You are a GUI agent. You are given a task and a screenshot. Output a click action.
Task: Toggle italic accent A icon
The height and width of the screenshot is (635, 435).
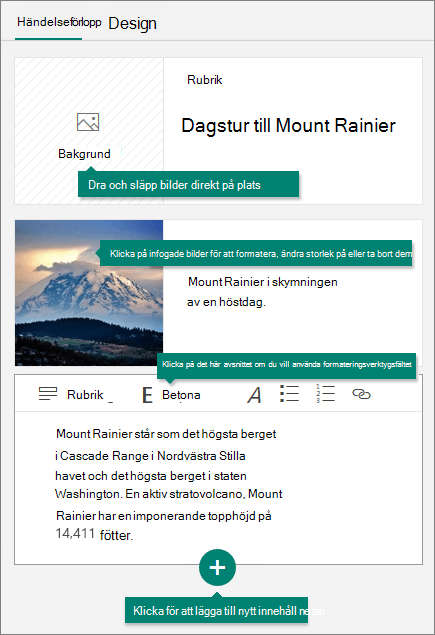(254, 395)
